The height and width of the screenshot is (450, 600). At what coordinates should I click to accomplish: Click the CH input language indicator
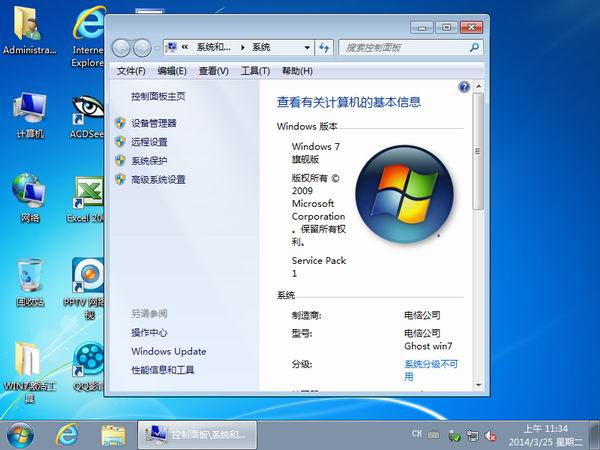[x=416, y=434]
